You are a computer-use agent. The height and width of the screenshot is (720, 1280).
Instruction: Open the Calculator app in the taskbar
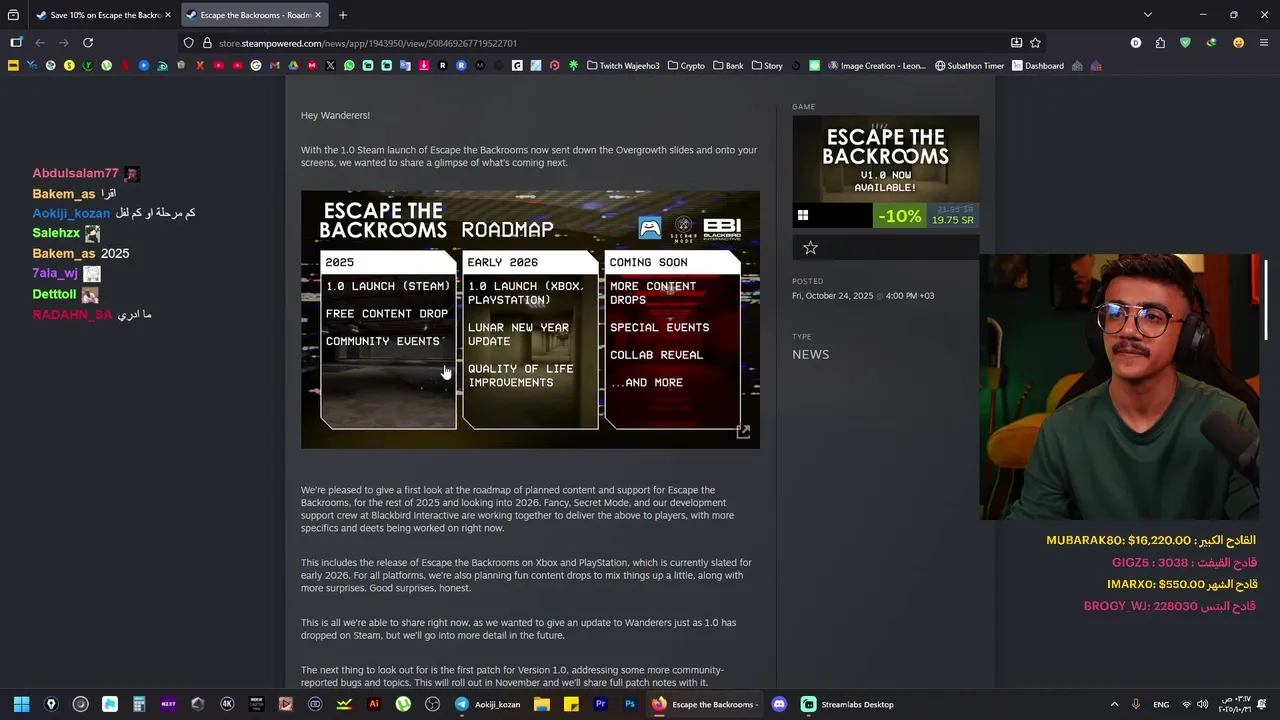(139, 704)
